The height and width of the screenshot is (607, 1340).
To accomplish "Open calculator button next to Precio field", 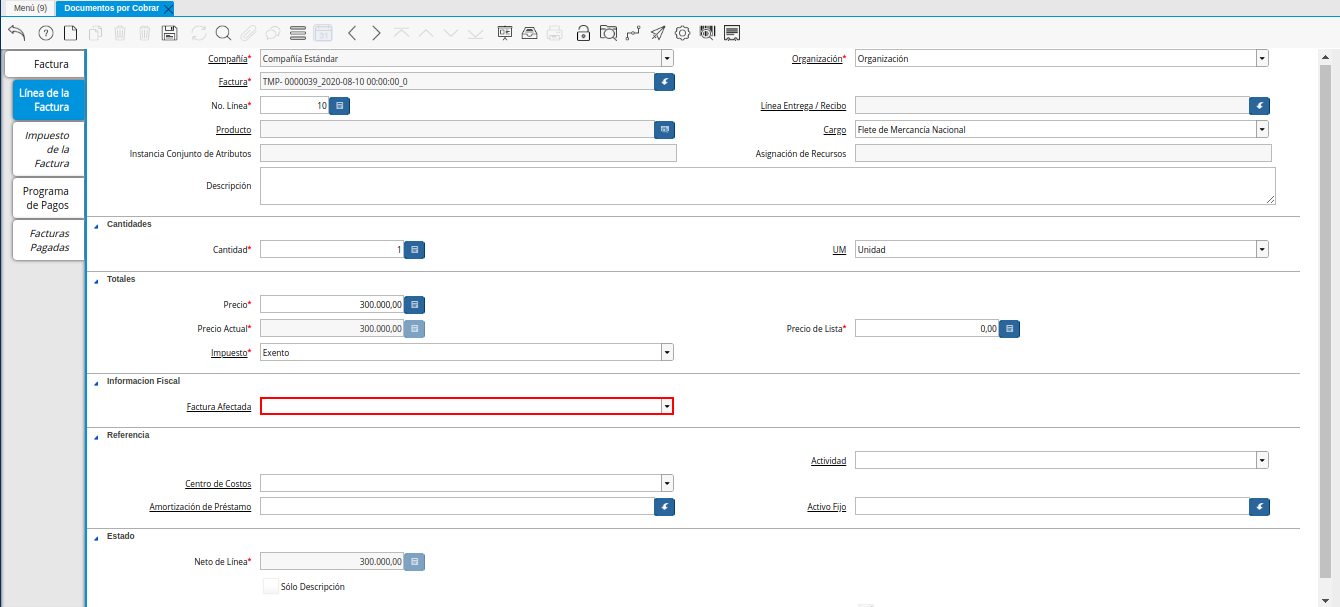I will tap(415, 304).
